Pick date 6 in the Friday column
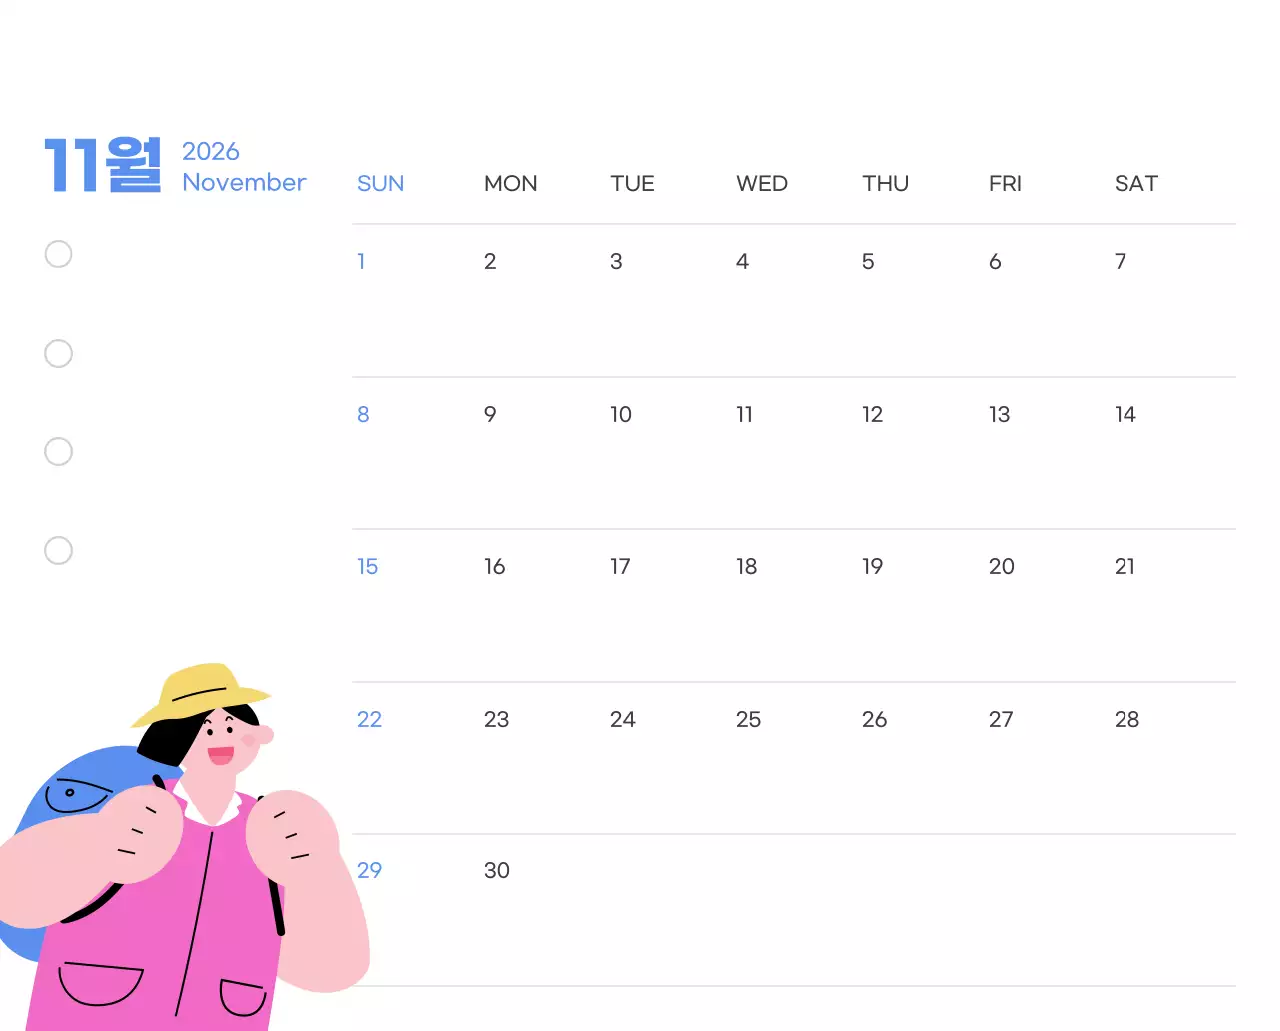Screen dimensions: 1280x1031 coord(995,262)
